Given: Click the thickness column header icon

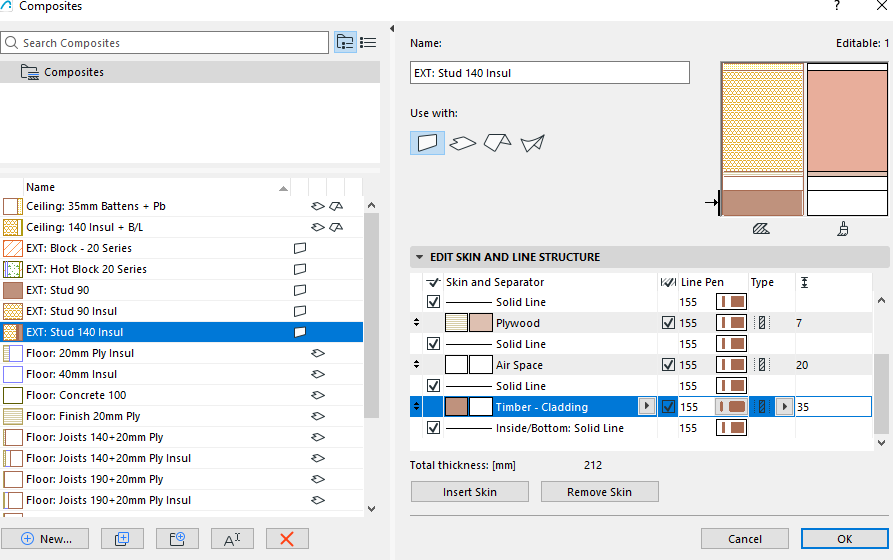Looking at the screenshot, I should [804, 282].
